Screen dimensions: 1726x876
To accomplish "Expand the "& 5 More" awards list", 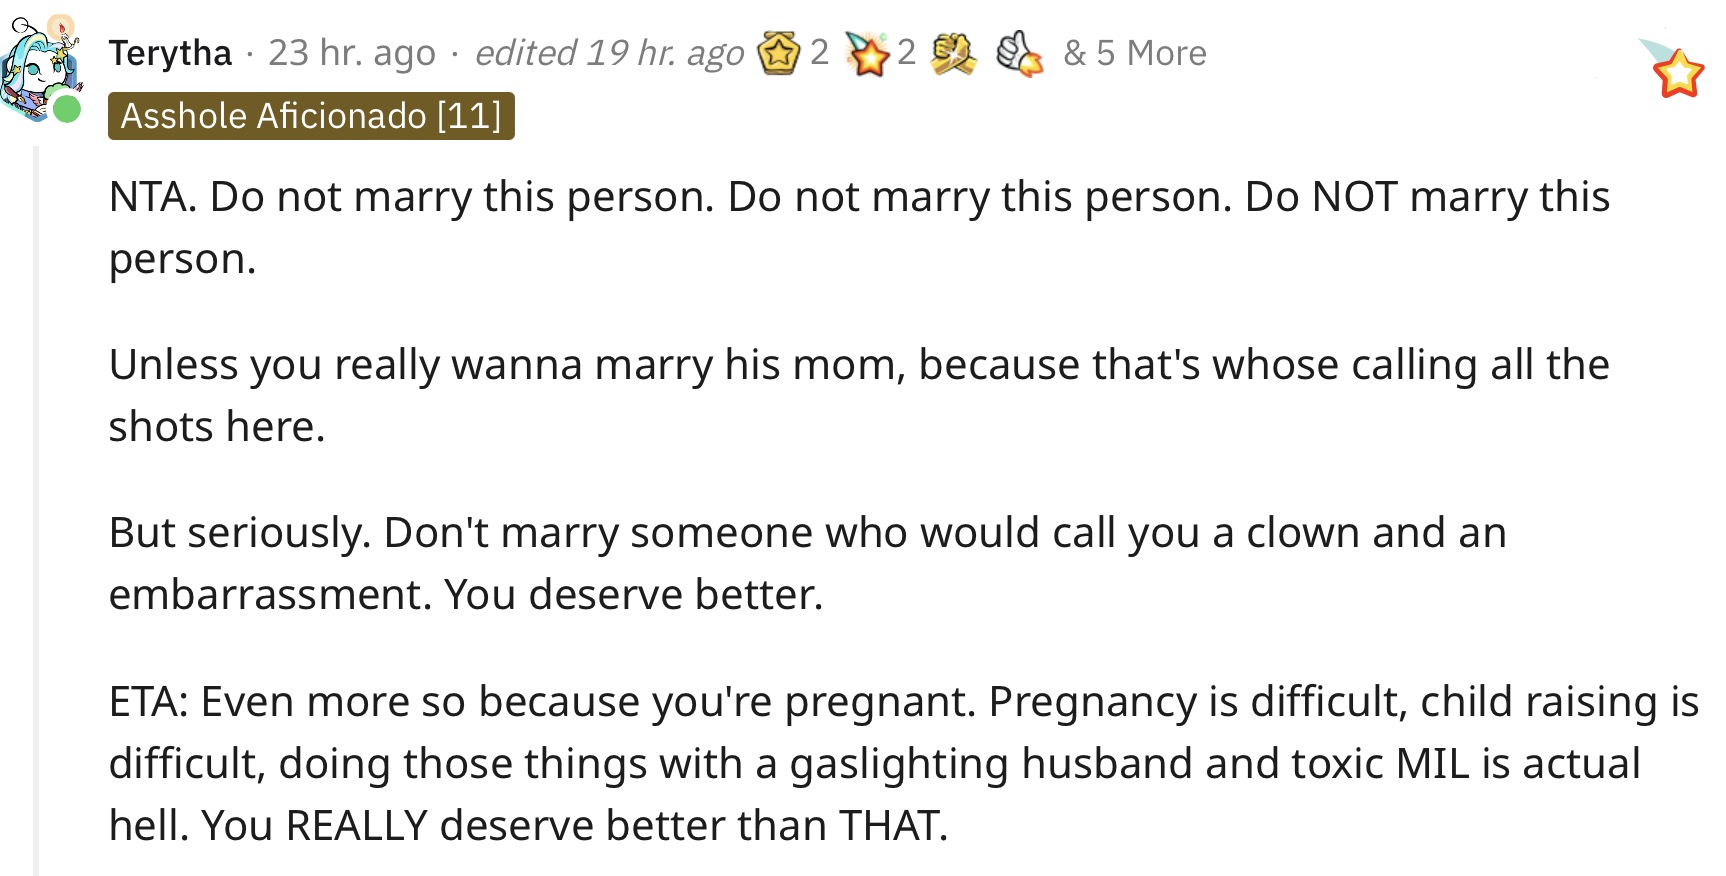I will coord(1135,53).
